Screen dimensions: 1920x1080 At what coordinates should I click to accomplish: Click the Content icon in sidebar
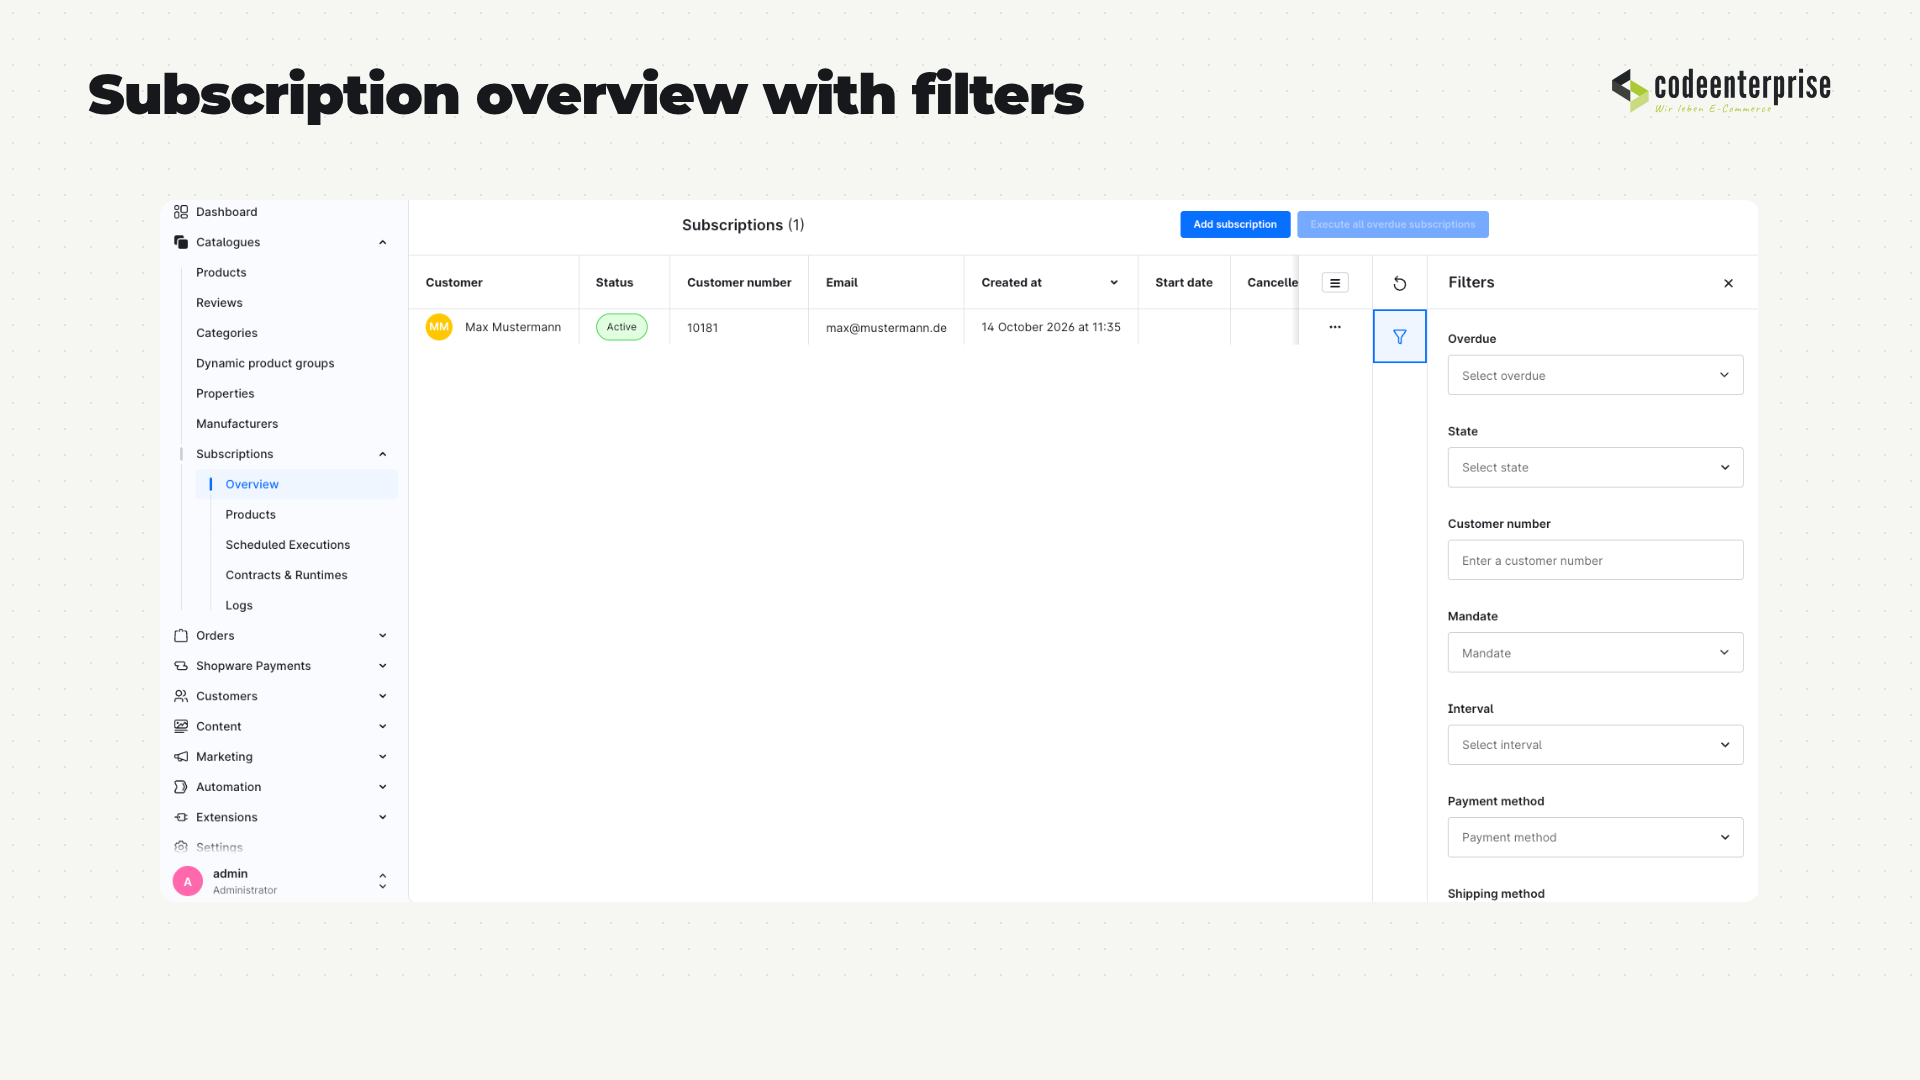[181, 726]
